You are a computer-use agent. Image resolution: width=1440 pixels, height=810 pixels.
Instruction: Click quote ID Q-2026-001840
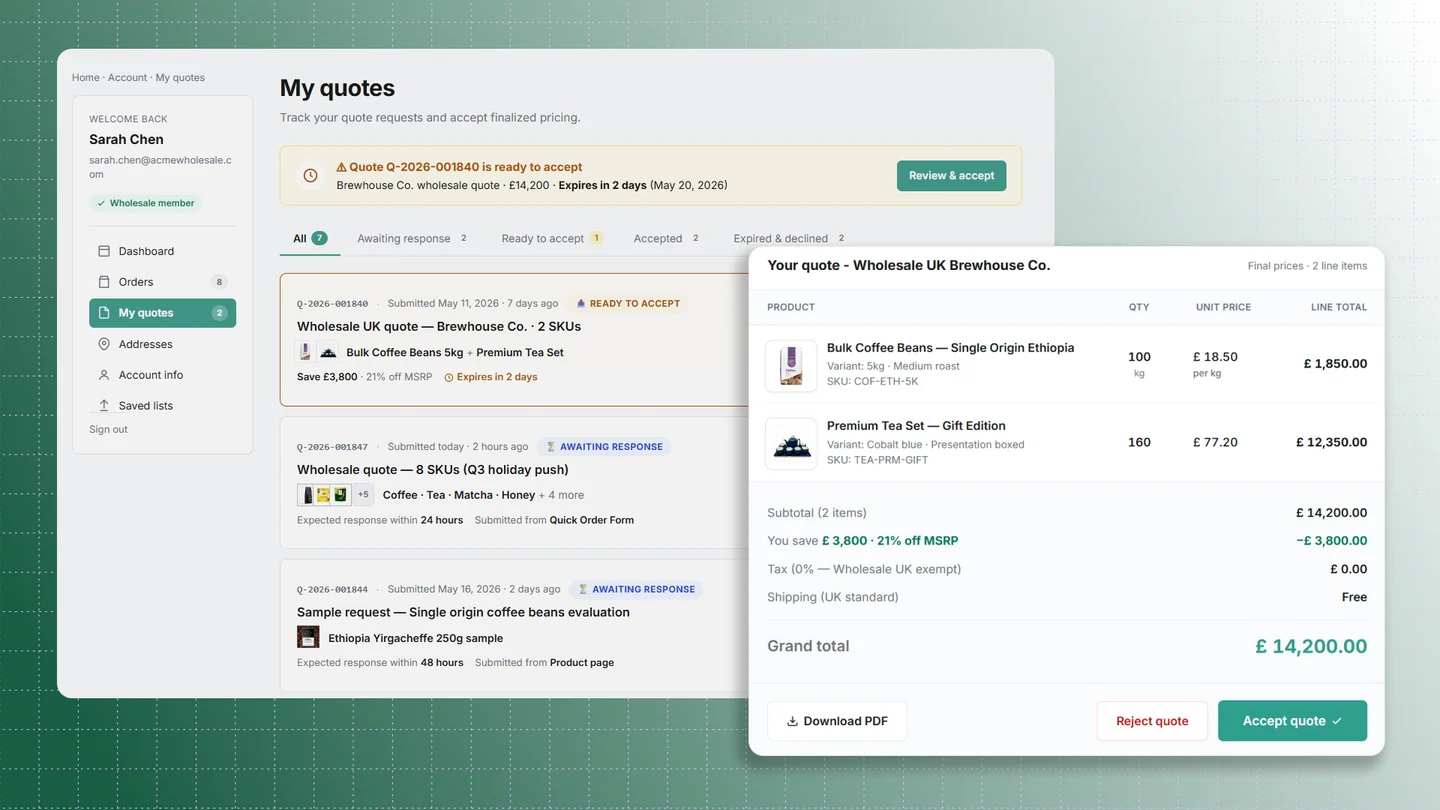332,304
